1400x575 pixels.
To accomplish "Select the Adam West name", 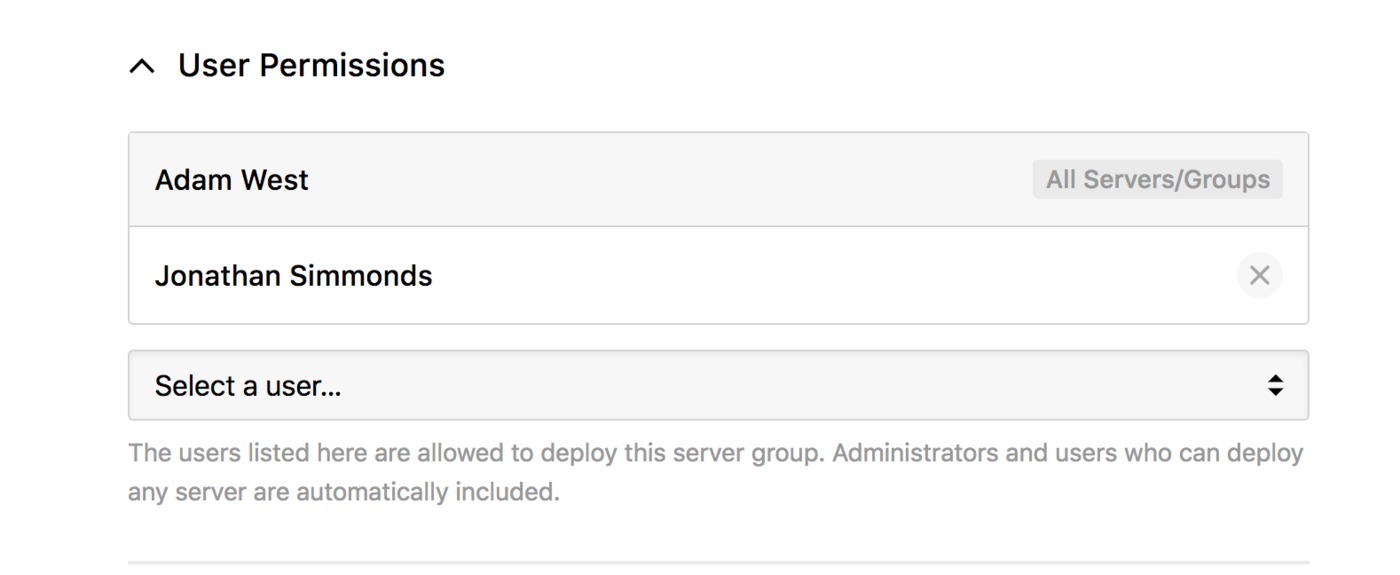I will click(x=231, y=180).
